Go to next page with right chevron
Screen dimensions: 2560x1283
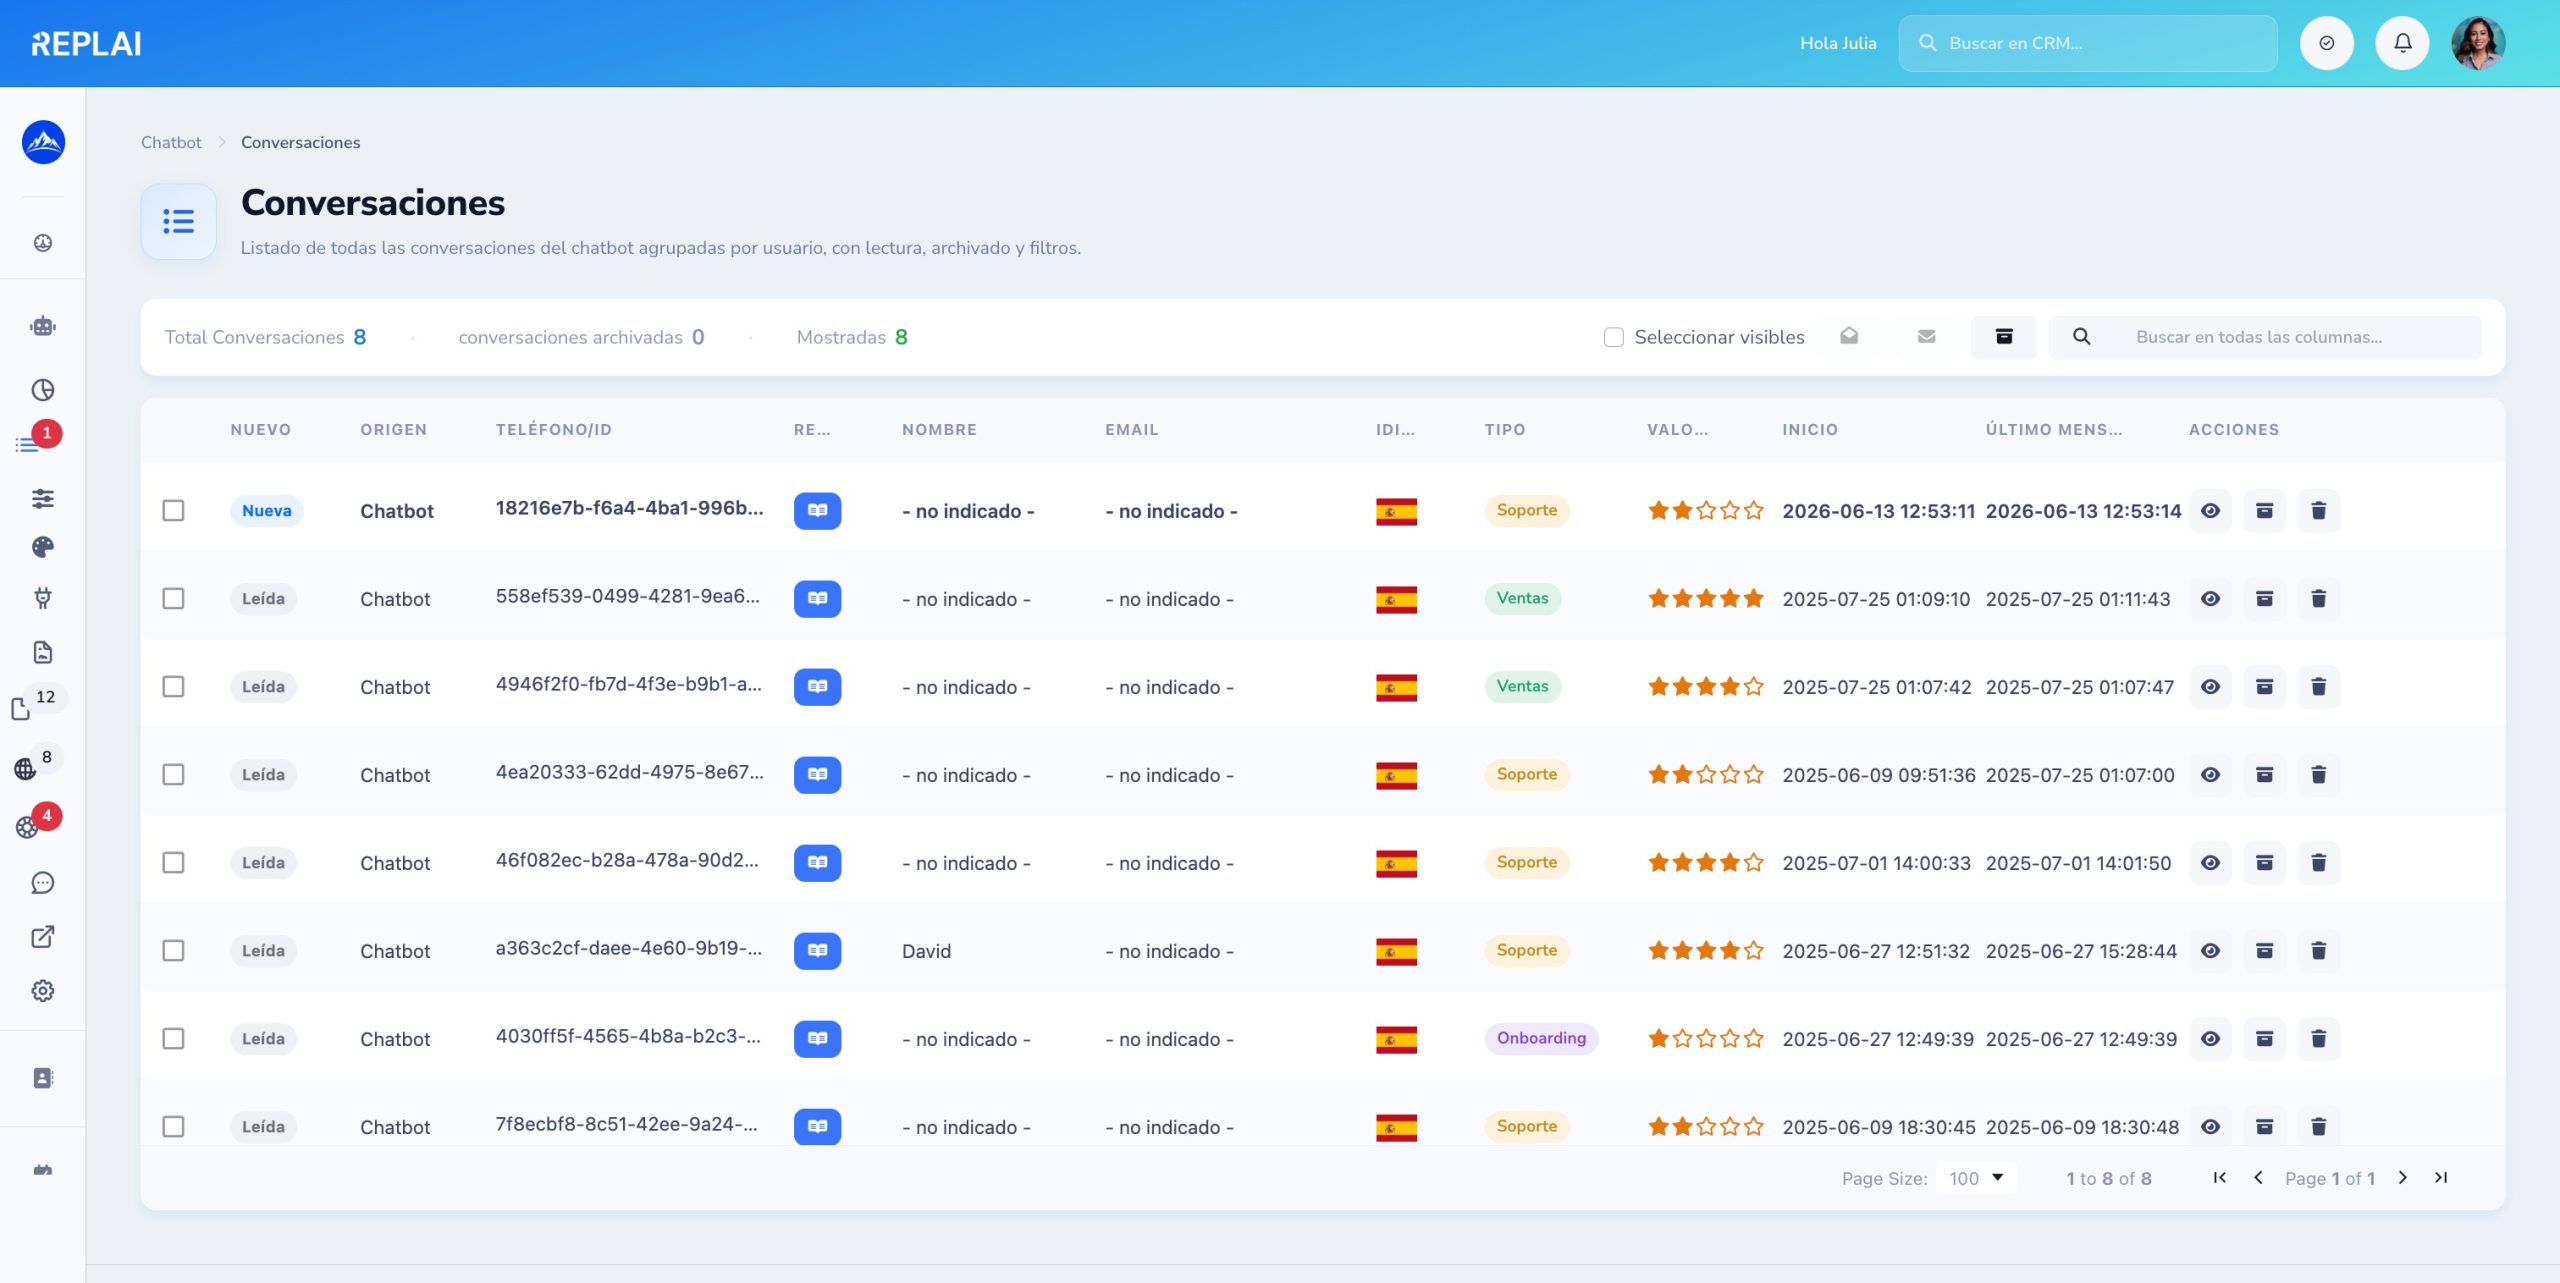click(x=2402, y=1178)
